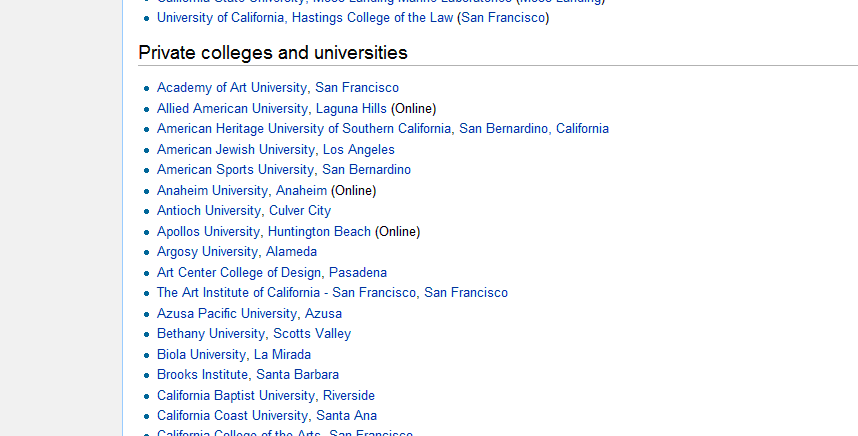
Task: Open American Heritage University of Southern California
Action: [x=304, y=129]
